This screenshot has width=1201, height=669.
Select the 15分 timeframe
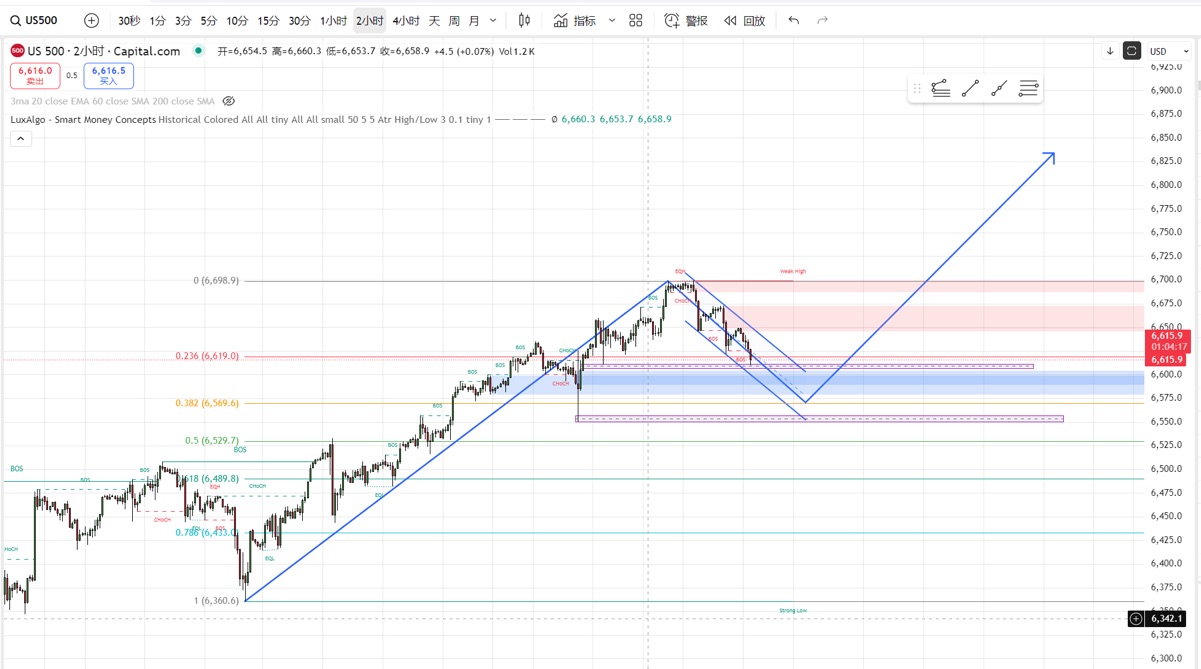tap(268, 20)
